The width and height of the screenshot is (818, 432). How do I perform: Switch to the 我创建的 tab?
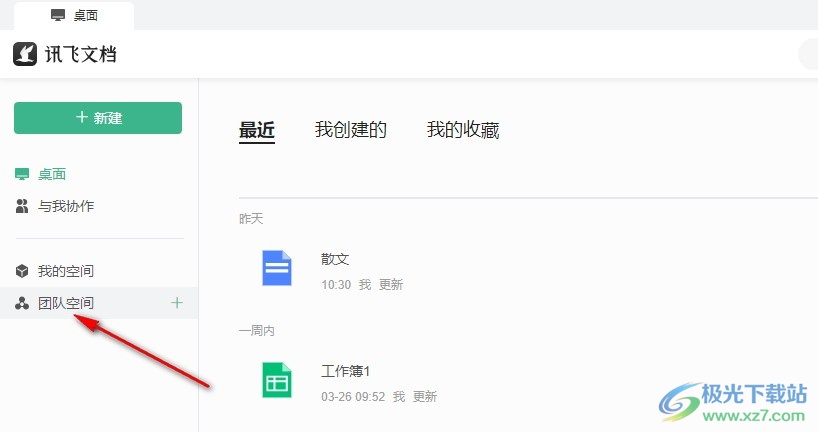click(351, 129)
